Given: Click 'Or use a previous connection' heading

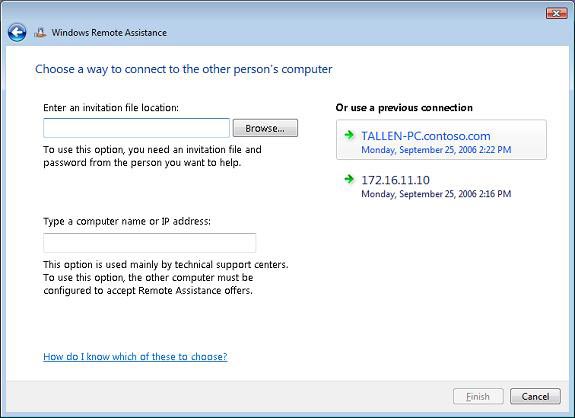Looking at the screenshot, I should click(x=404, y=108).
